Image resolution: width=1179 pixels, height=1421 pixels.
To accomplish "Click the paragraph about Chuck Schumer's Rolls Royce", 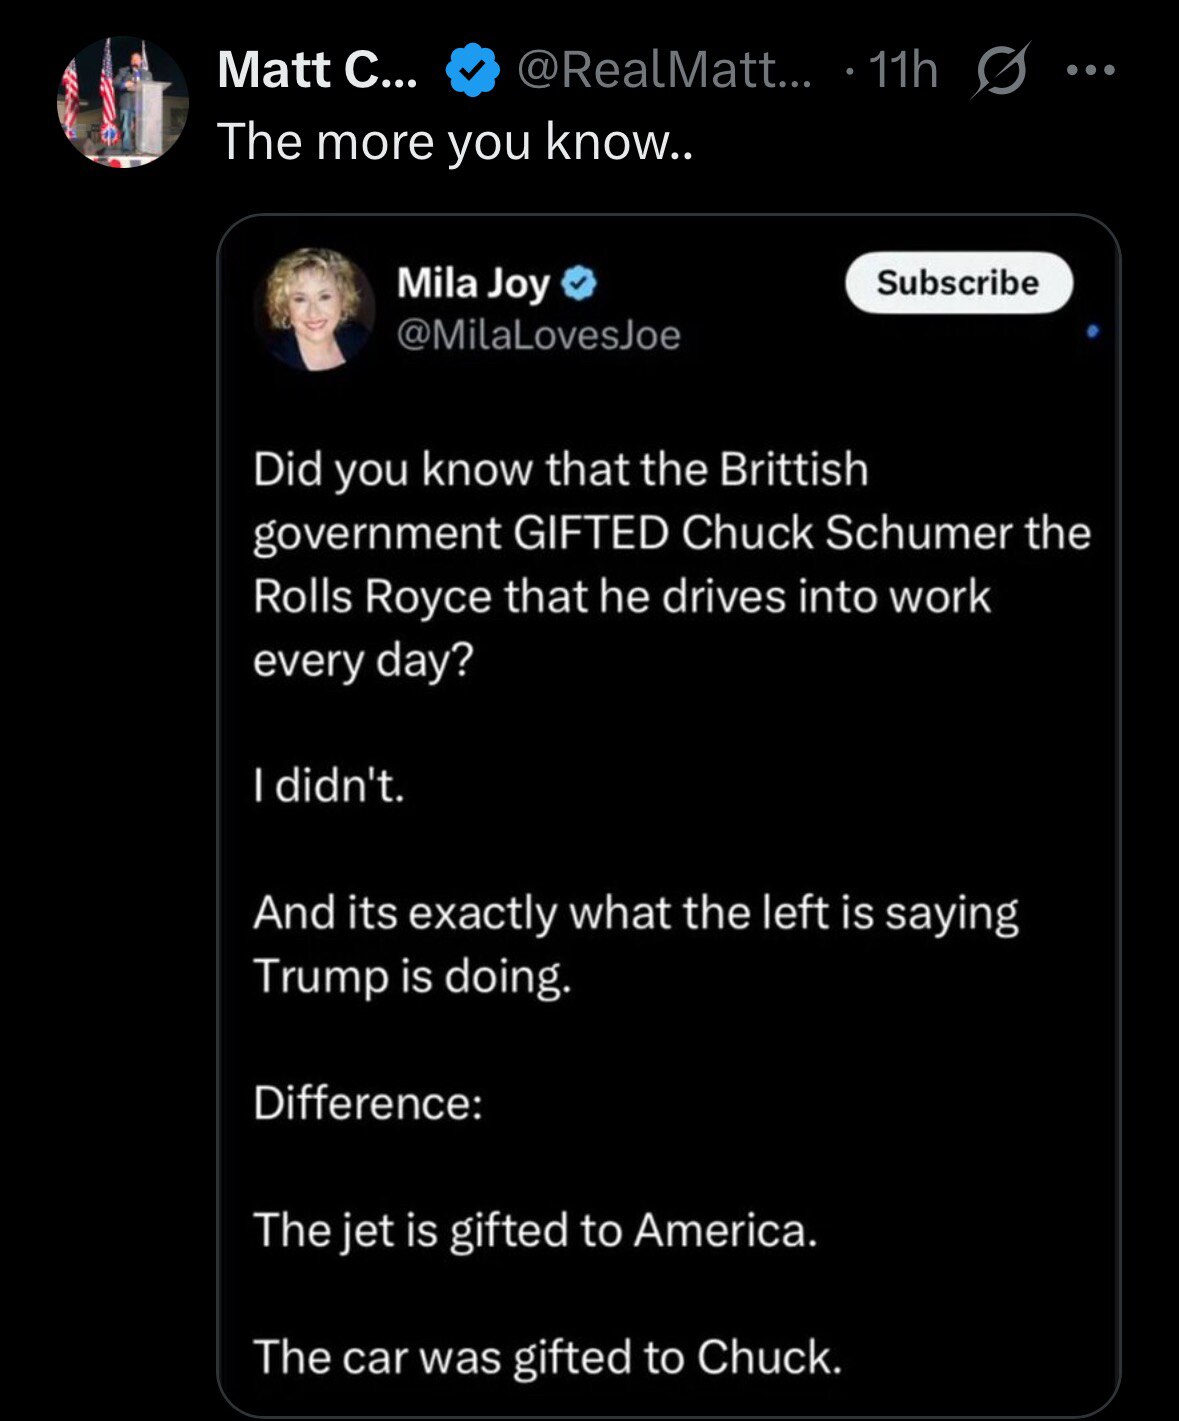I will pyautogui.click(x=670, y=564).
